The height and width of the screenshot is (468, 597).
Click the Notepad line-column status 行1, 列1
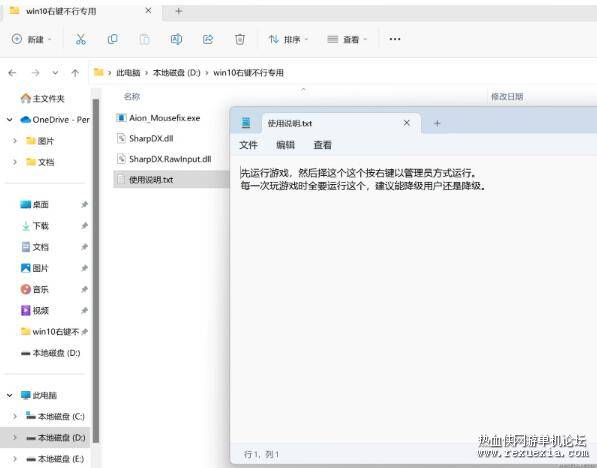pyautogui.click(x=262, y=454)
